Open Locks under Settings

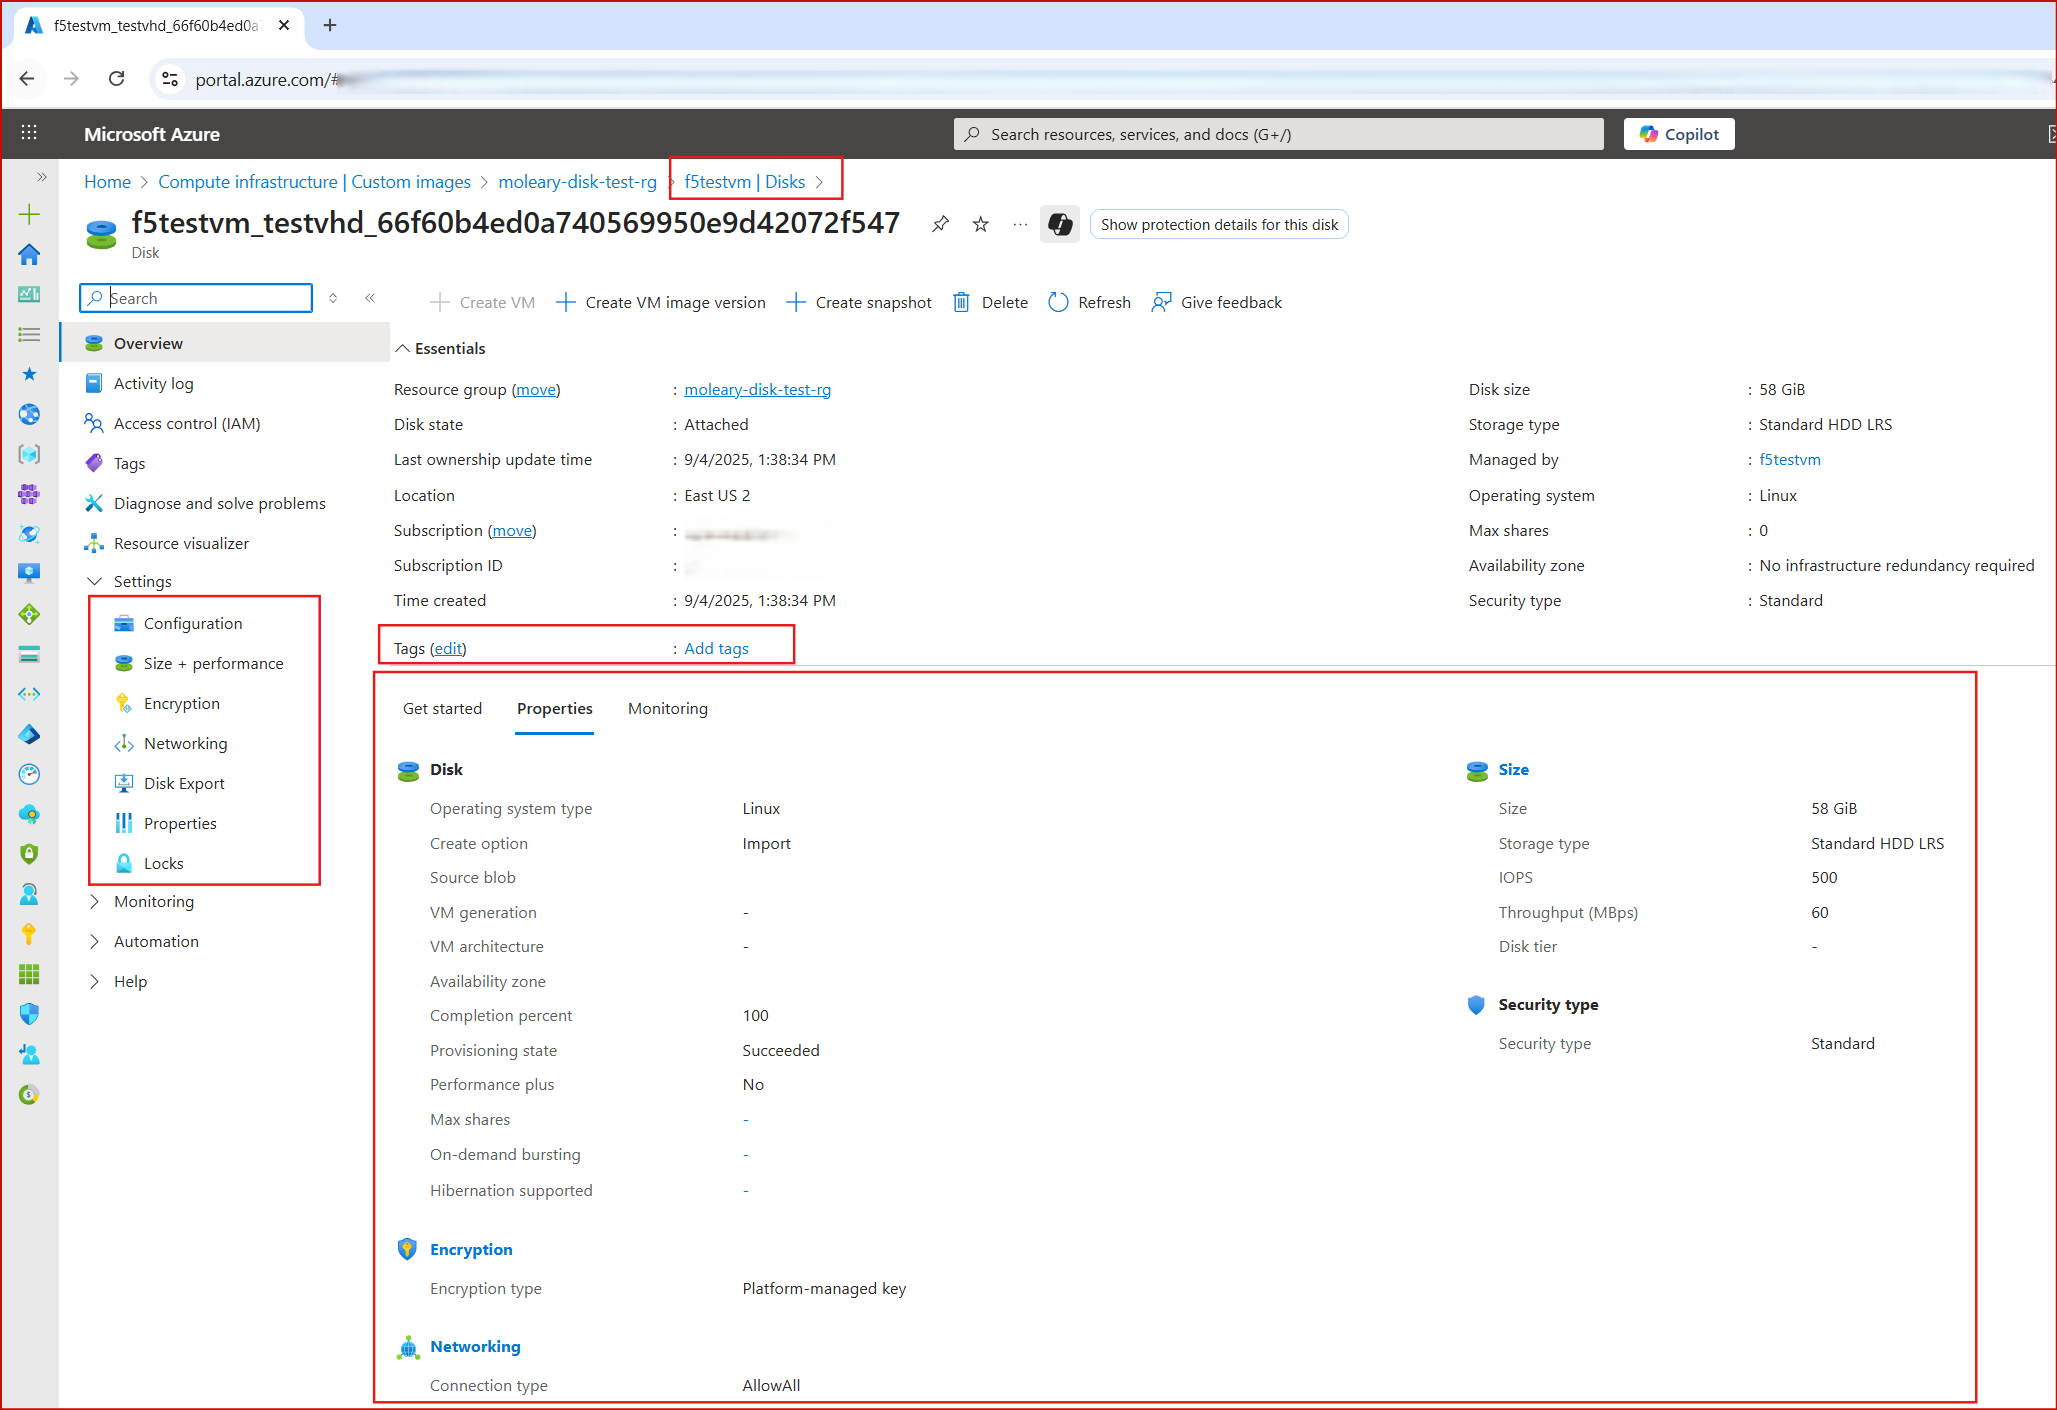[x=163, y=863]
